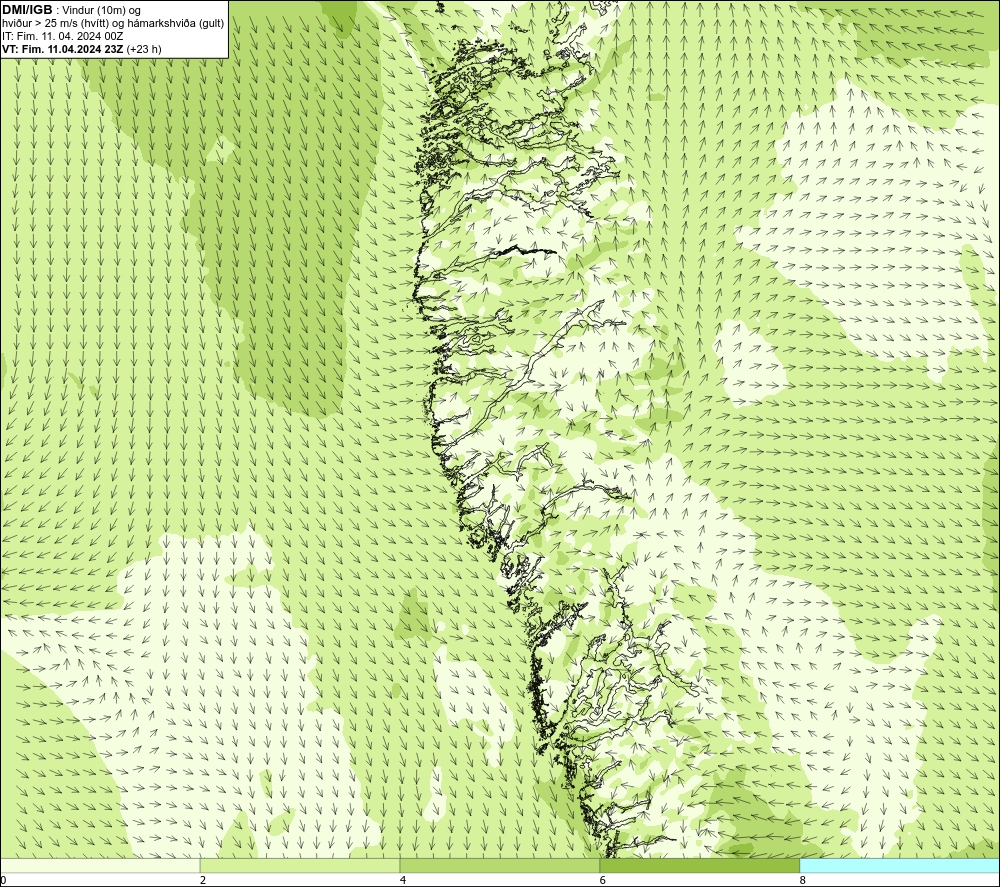Click the DMI/IGB title text
The height and width of the screenshot is (887, 1000).
[x=27, y=10]
